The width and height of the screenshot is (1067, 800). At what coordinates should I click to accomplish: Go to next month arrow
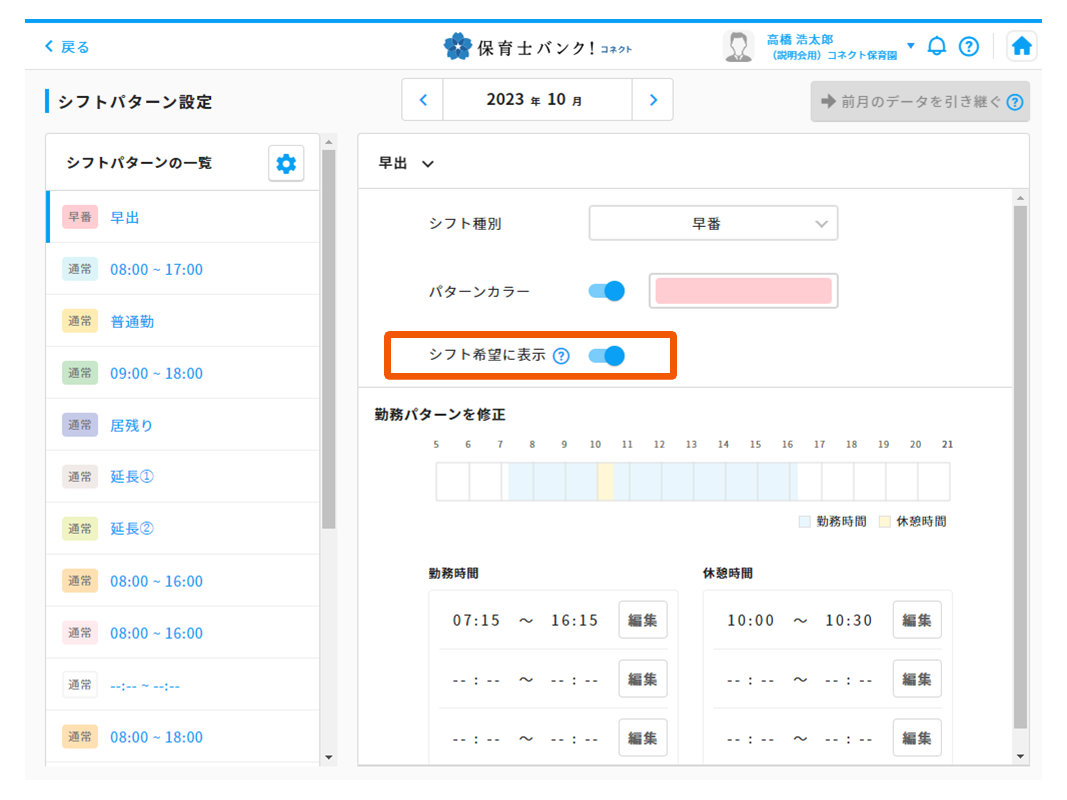[x=653, y=100]
